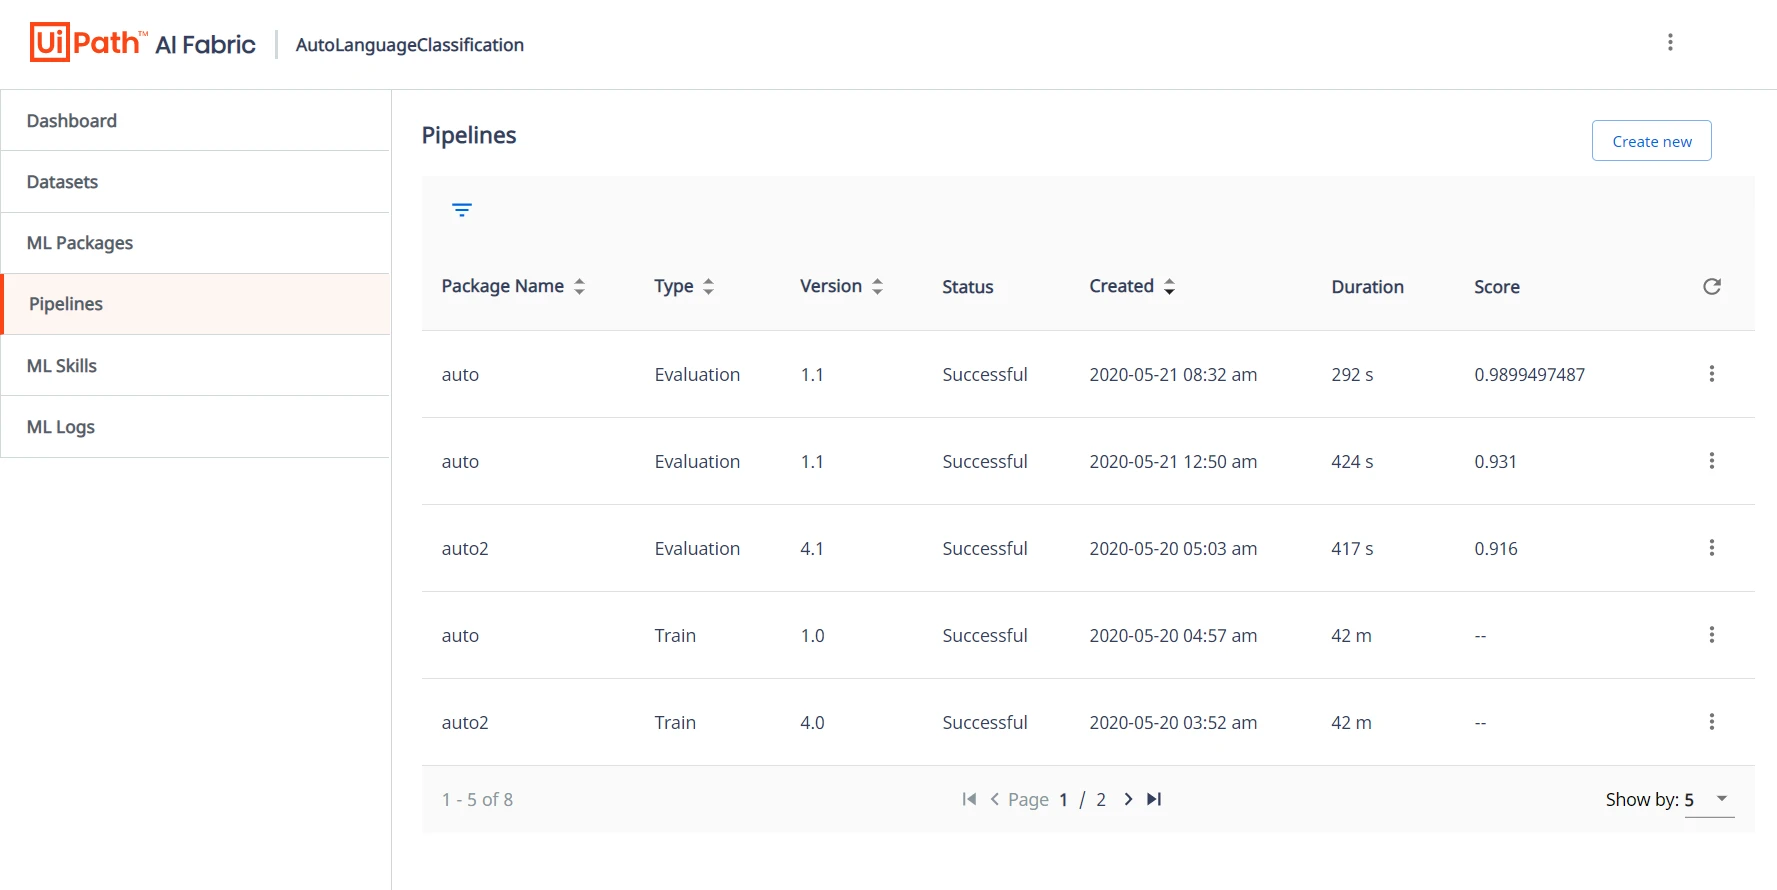The image size is (1777, 890).
Task: Open the Dashboard section
Action: point(196,121)
